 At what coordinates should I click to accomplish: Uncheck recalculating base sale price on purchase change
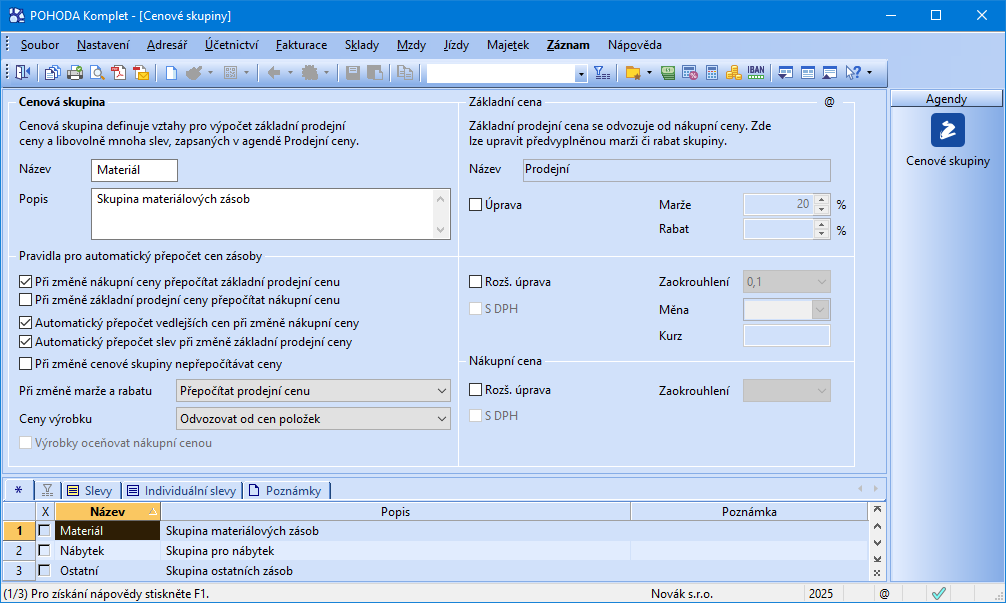pyautogui.click(x=26, y=282)
